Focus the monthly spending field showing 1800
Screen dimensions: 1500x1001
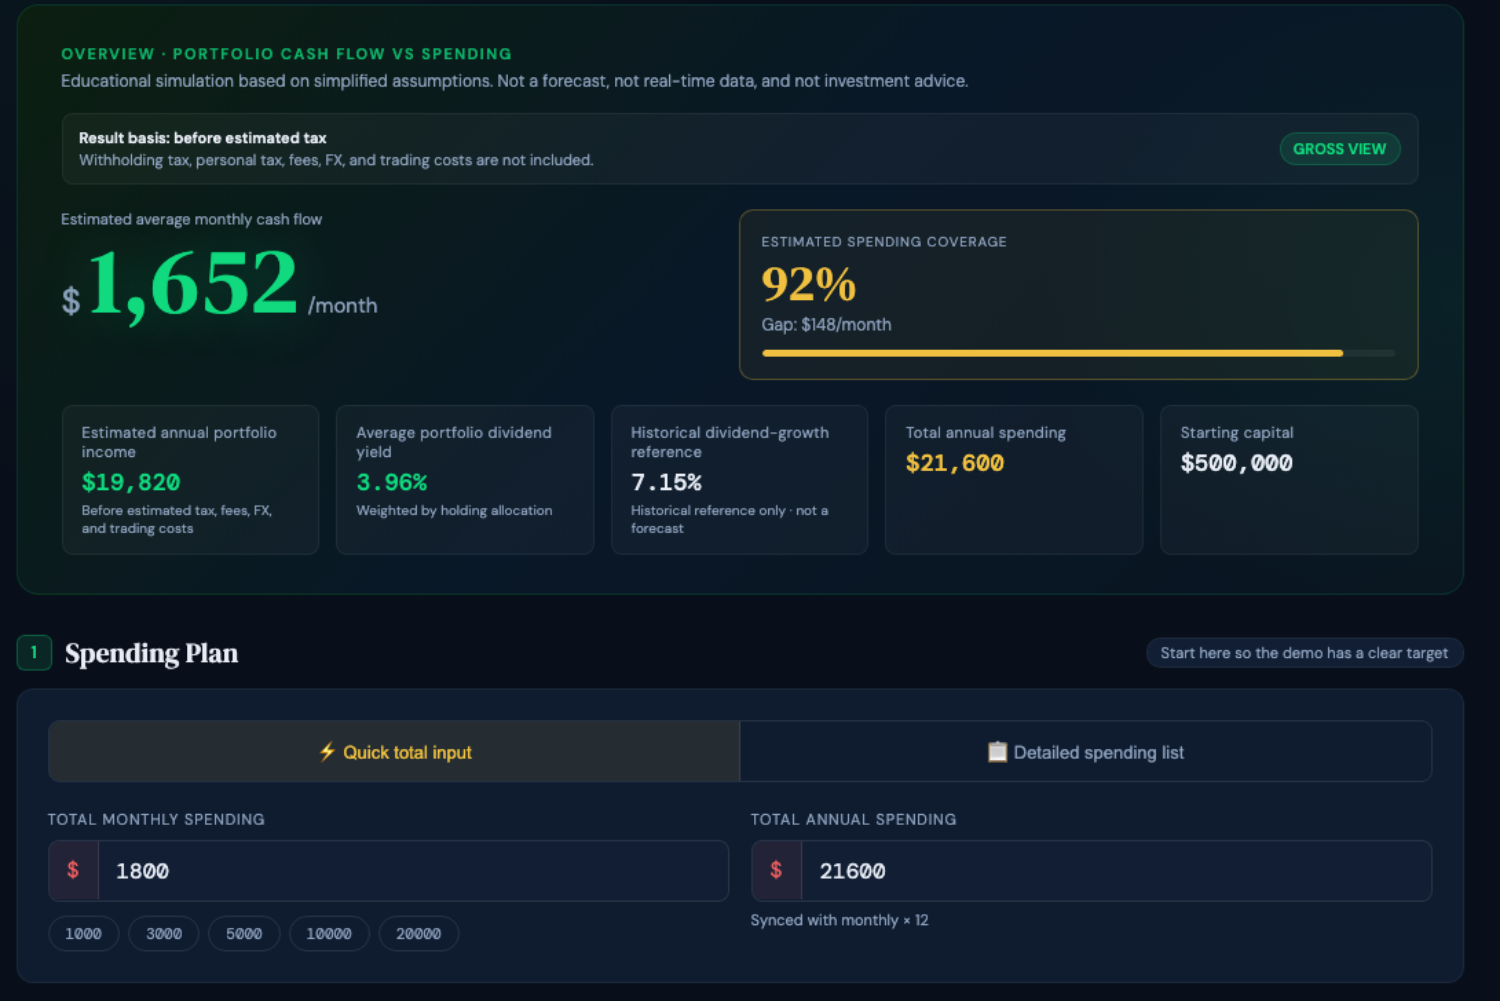(413, 871)
